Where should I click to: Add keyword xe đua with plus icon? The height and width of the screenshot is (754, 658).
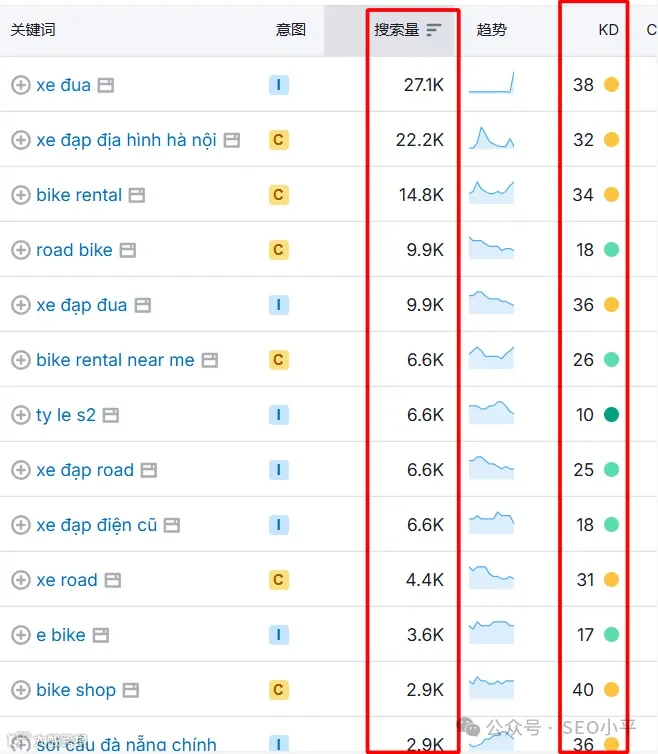[21, 85]
